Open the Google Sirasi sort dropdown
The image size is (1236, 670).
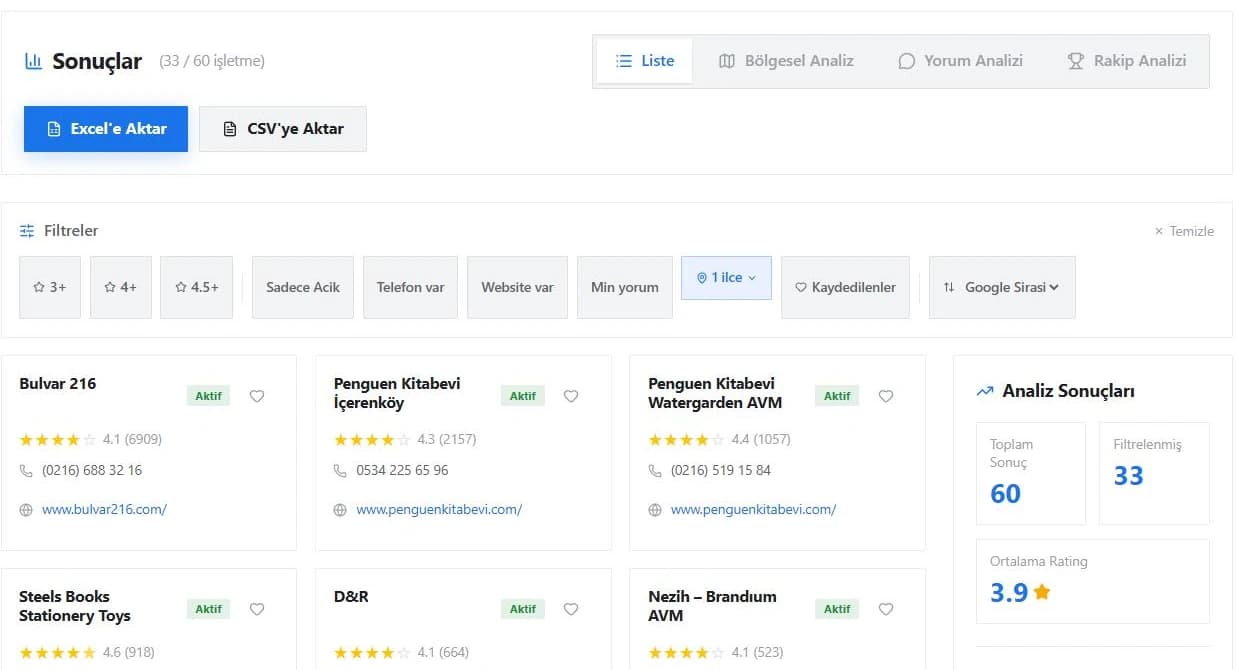tap(1002, 287)
